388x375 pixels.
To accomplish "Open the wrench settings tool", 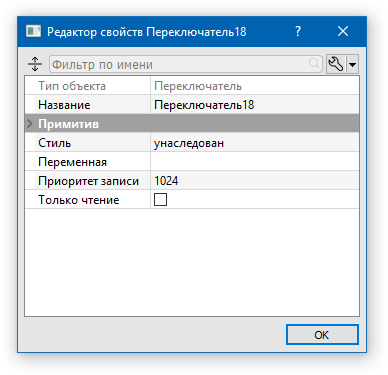I will pyautogui.click(x=336, y=64).
